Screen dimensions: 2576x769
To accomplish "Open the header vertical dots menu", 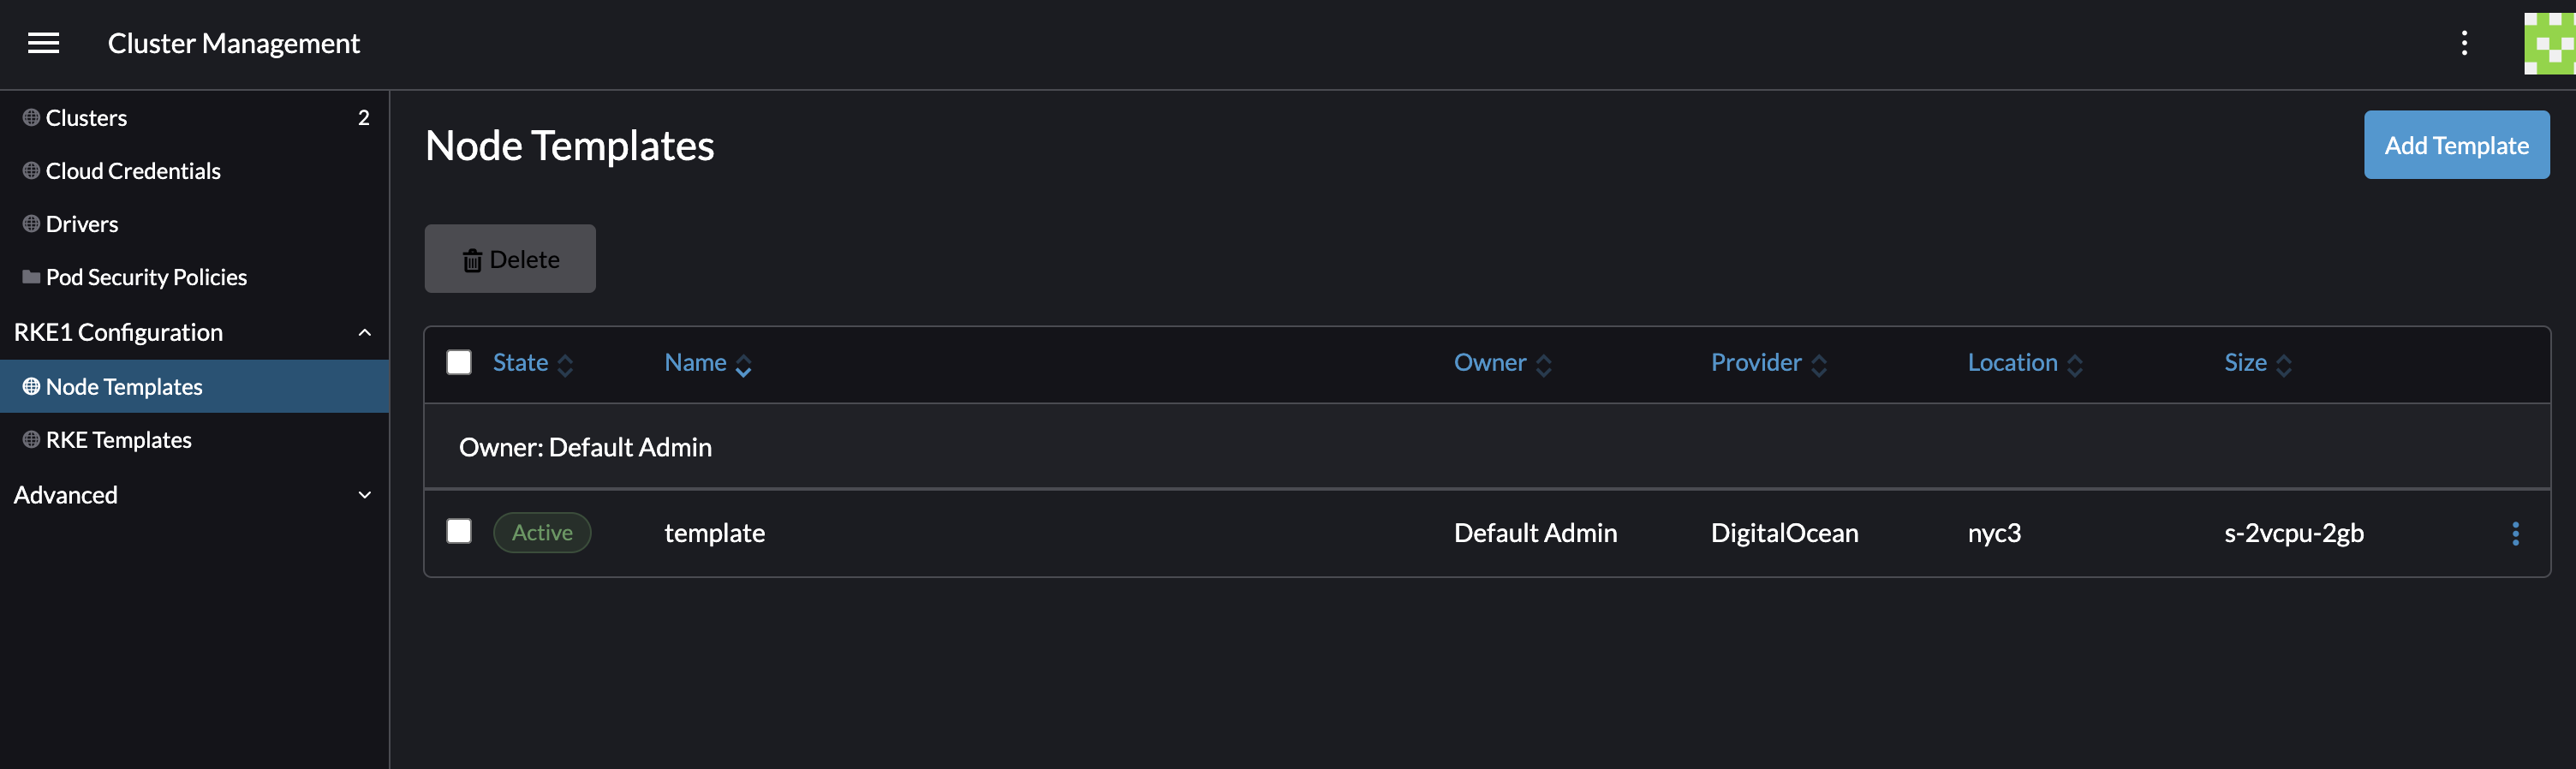I will pos(2464,43).
